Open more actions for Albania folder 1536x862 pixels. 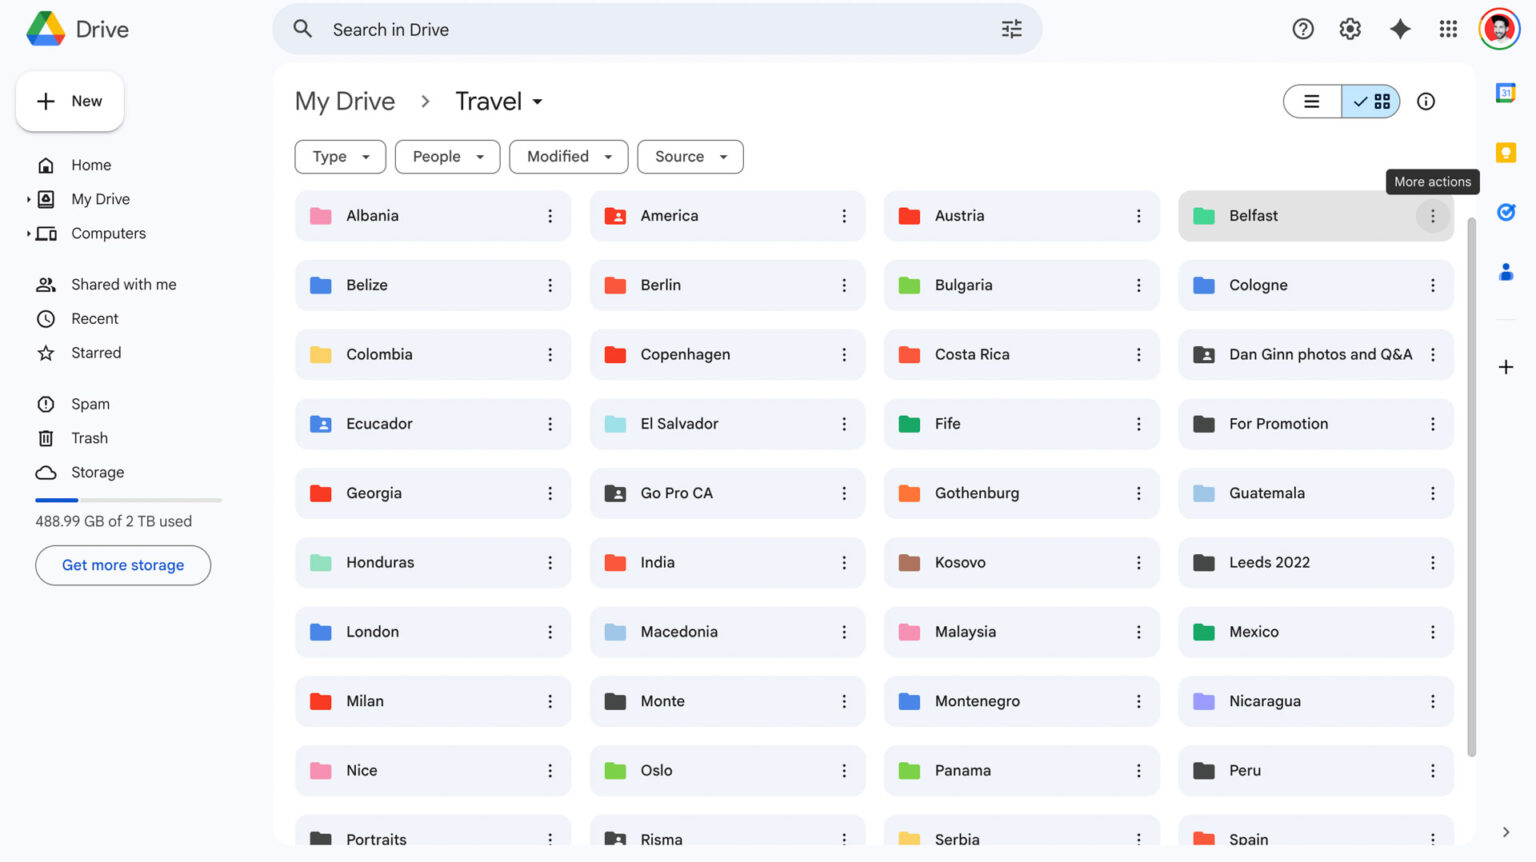tap(550, 216)
